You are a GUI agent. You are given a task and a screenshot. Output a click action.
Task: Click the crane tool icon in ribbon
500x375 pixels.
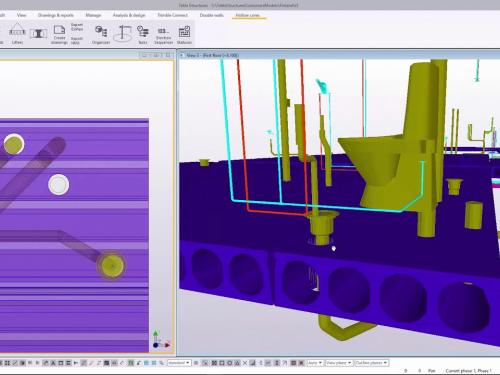coord(123,34)
